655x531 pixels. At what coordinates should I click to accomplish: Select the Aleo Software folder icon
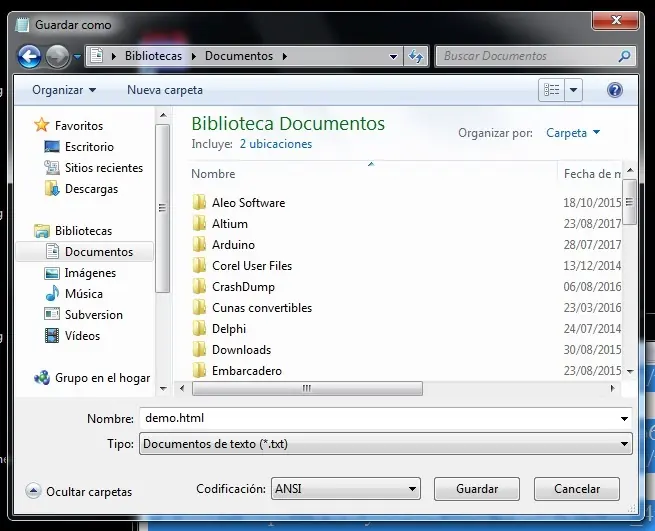pyautogui.click(x=199, y=202)
